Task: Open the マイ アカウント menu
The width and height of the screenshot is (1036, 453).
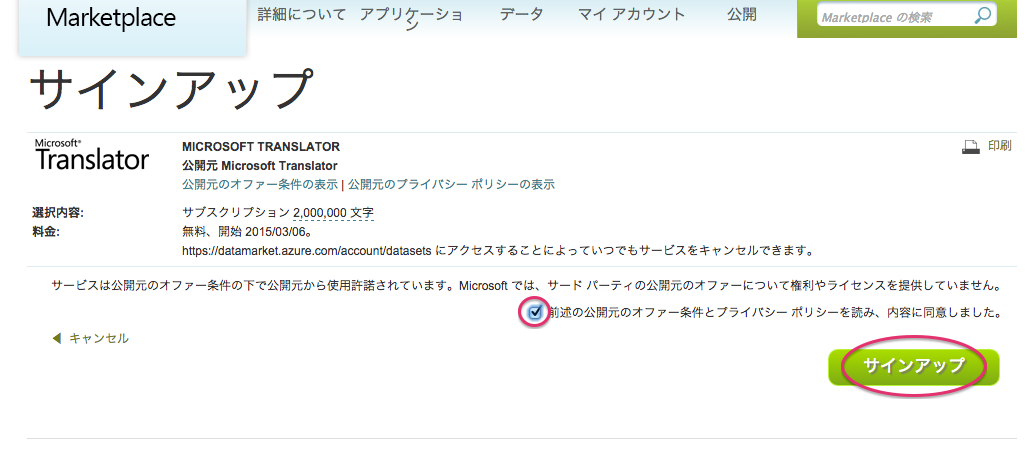Action: [632, 15]
